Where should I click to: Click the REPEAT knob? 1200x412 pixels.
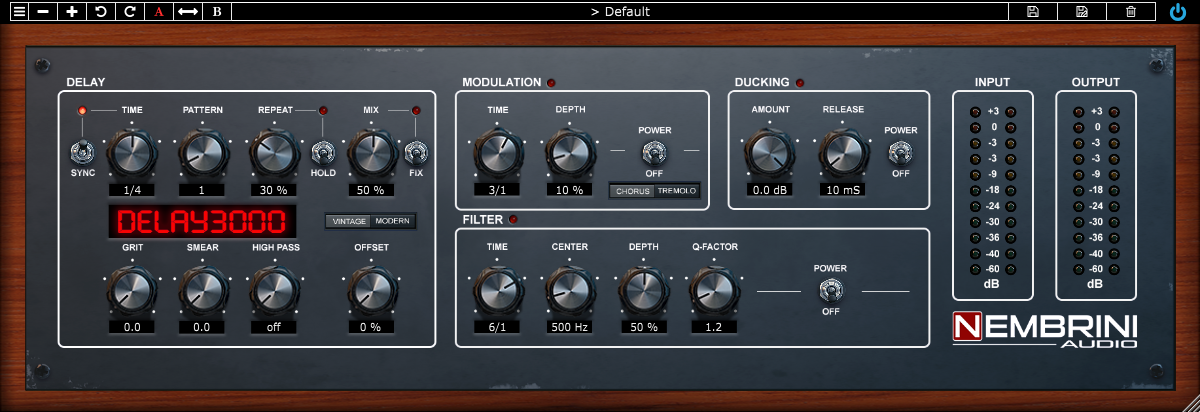coord(275,153)
